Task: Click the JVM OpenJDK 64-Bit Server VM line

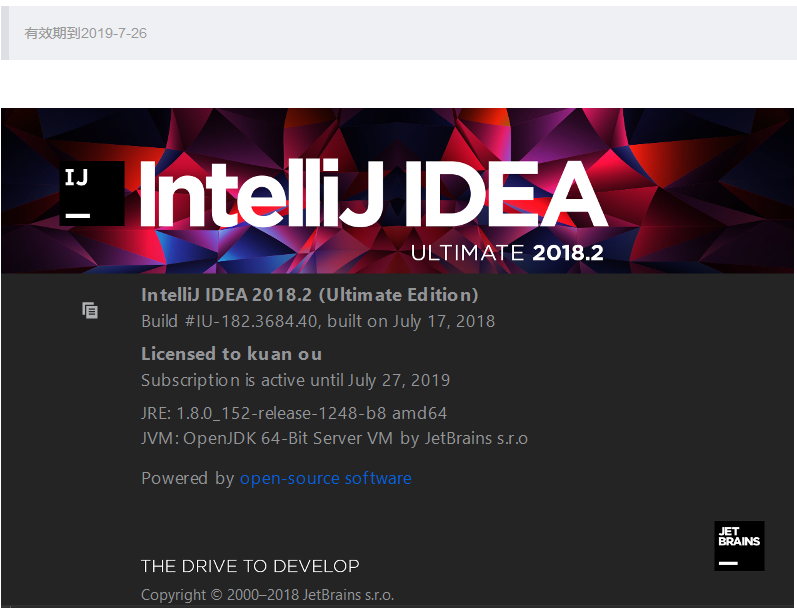Action: click(334, 438)
